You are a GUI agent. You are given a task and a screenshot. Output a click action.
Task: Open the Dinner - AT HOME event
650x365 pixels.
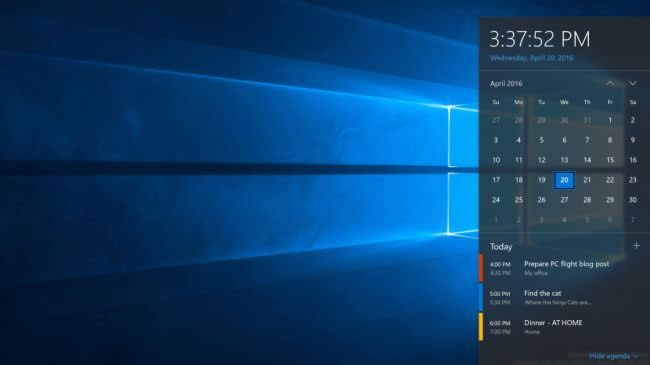[564, 327]
